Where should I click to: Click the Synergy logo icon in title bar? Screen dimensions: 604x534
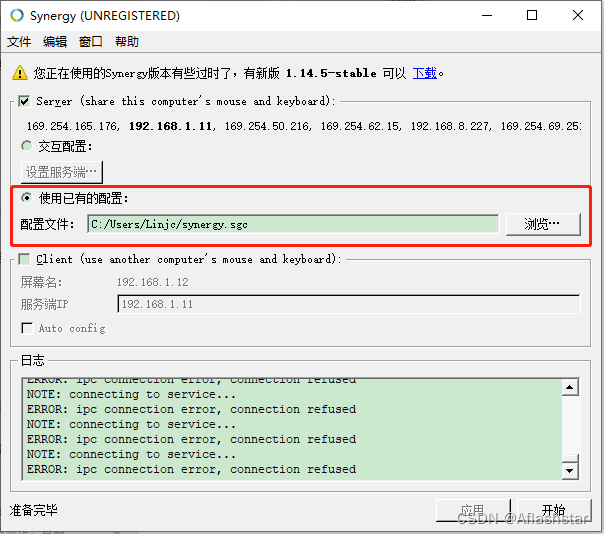17,15
